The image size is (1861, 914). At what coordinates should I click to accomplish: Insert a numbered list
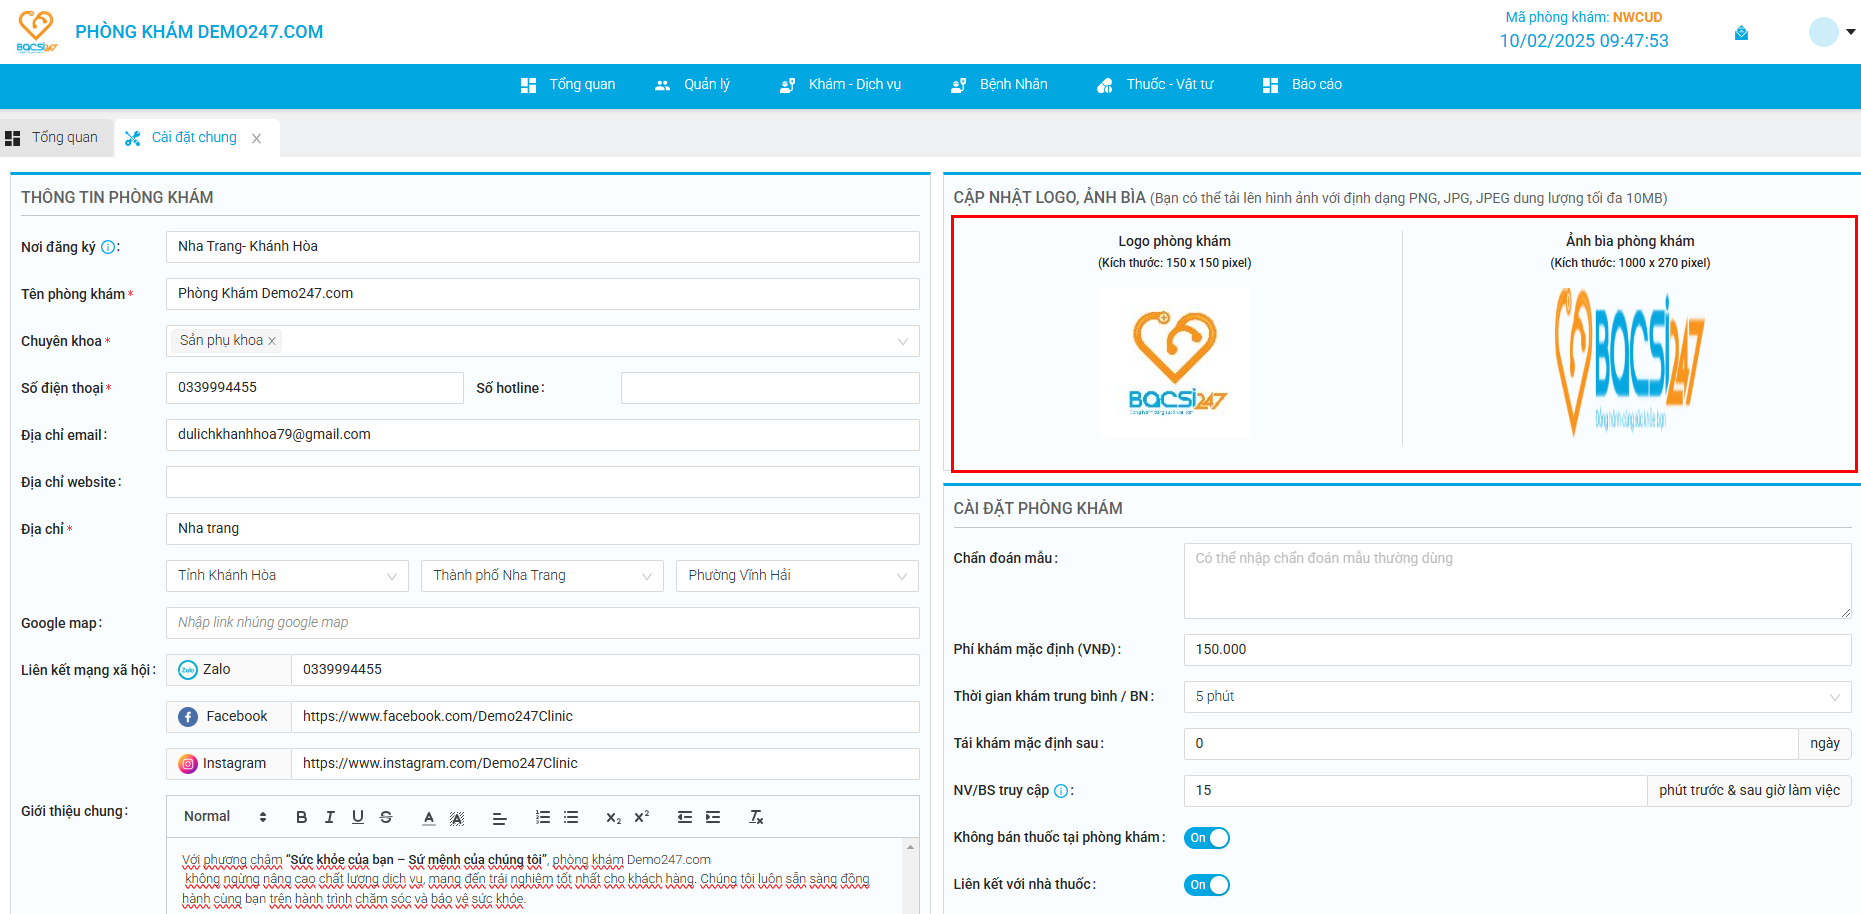pyautogui.click(x=542, y=817)
